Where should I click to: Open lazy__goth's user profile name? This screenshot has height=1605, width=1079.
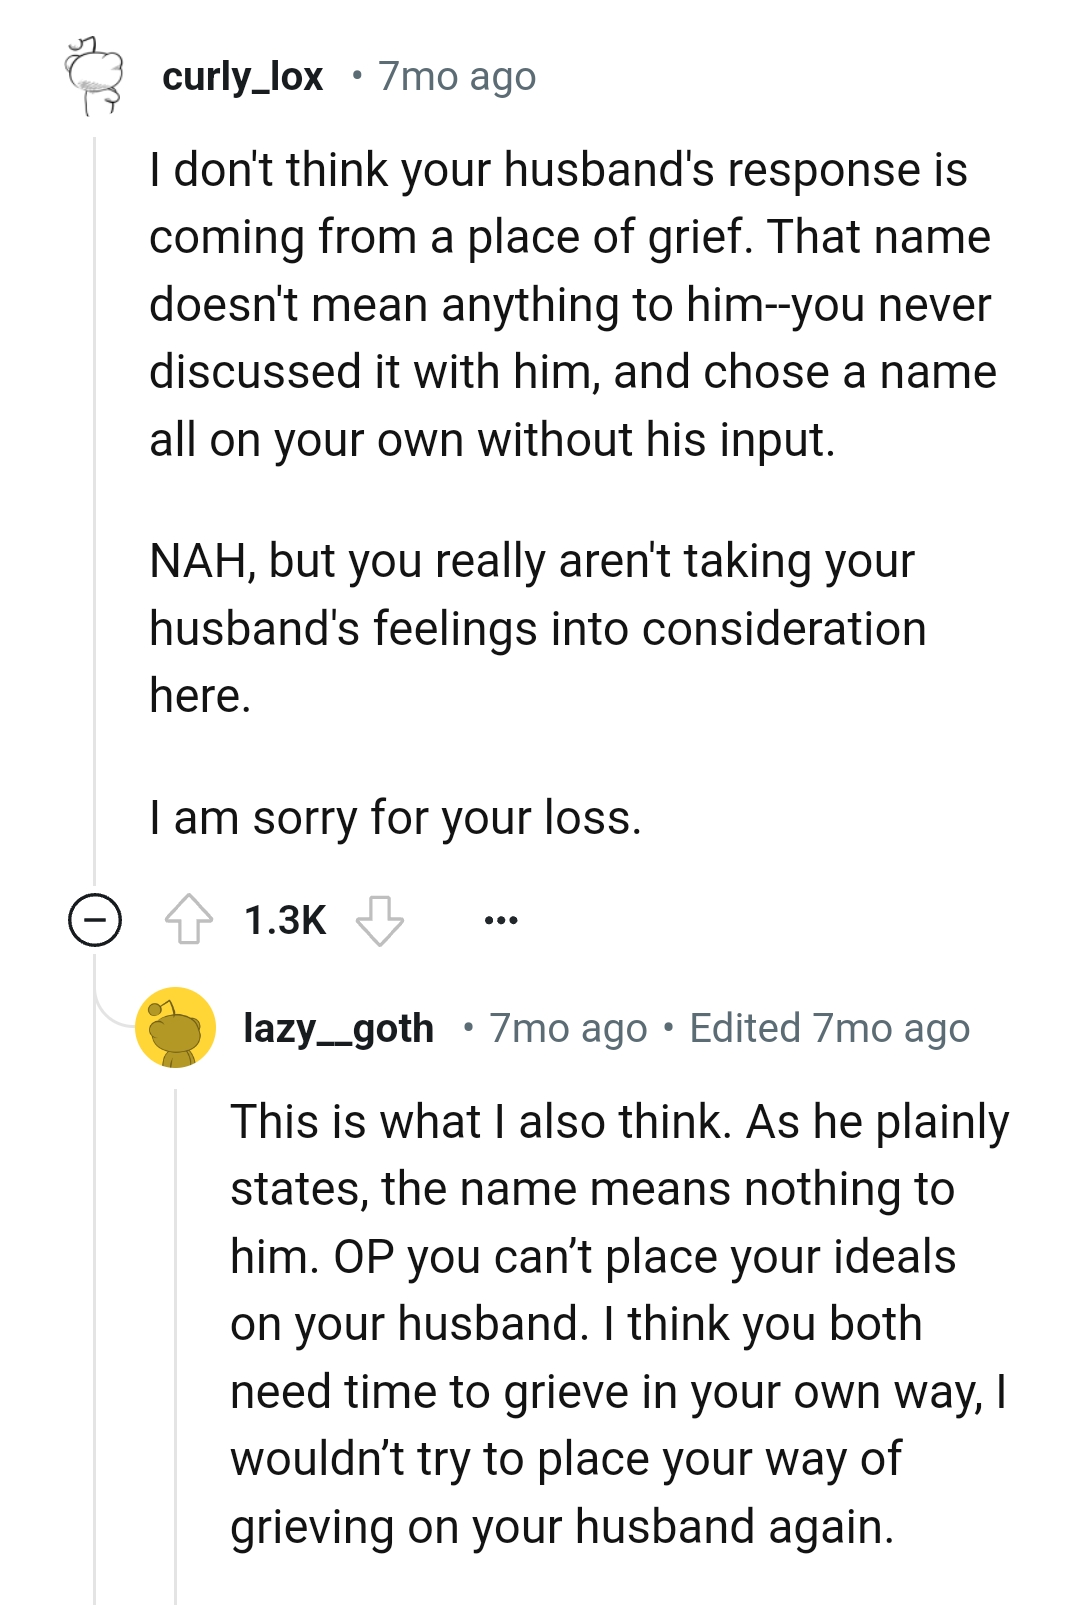tap(338, 1028)
